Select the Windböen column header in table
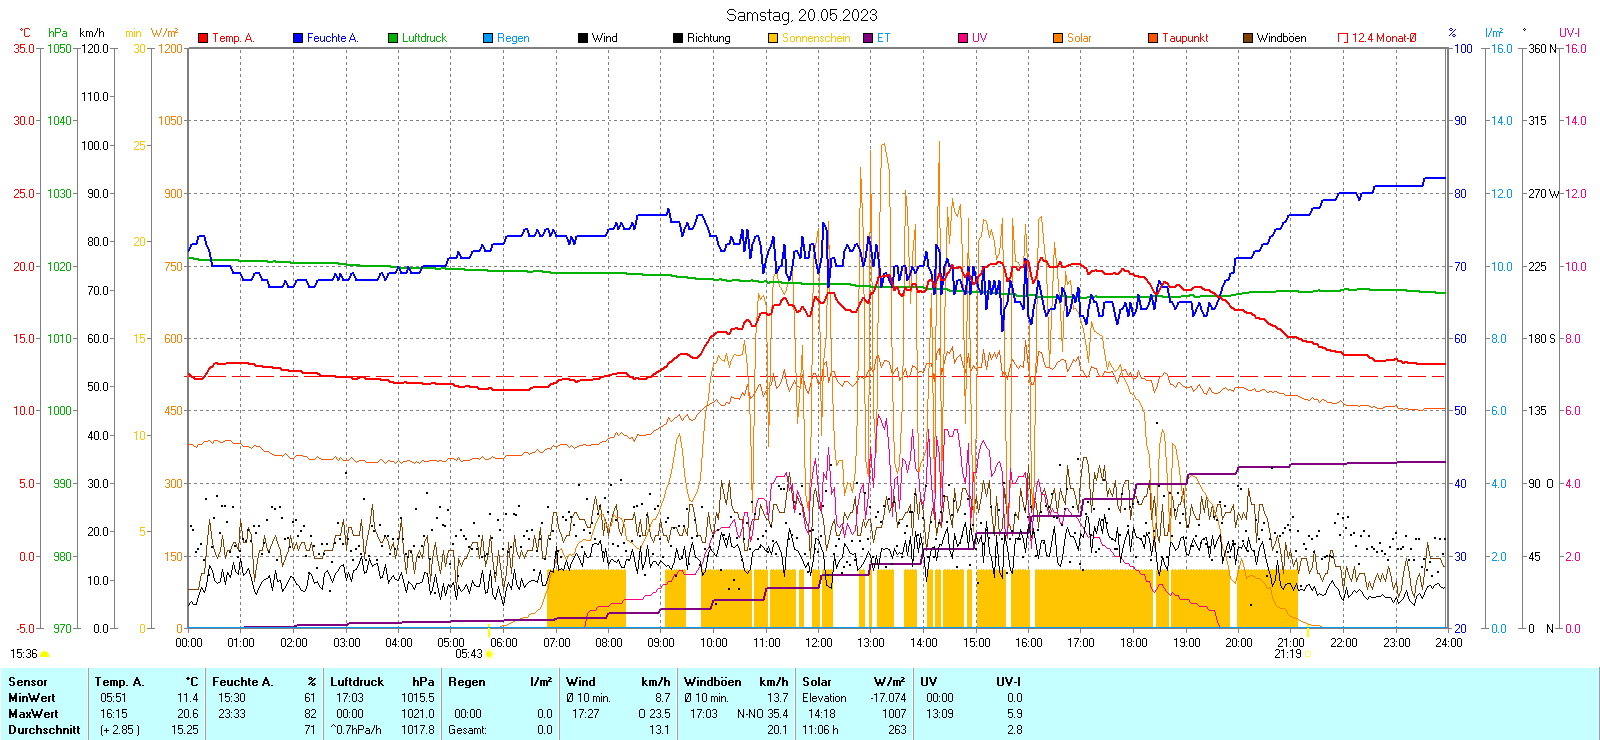This screenshot has width=1600, height=740. (713, 682)
